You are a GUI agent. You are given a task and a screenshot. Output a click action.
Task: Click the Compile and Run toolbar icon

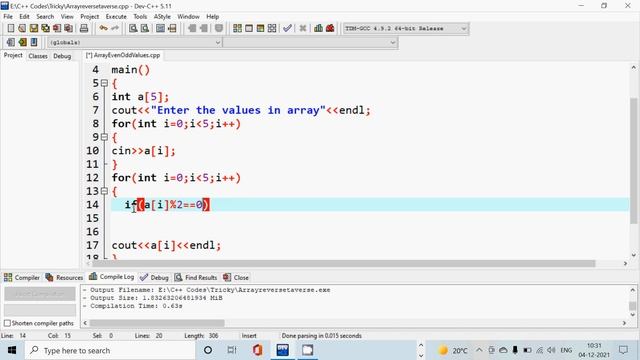click(260, 28)
